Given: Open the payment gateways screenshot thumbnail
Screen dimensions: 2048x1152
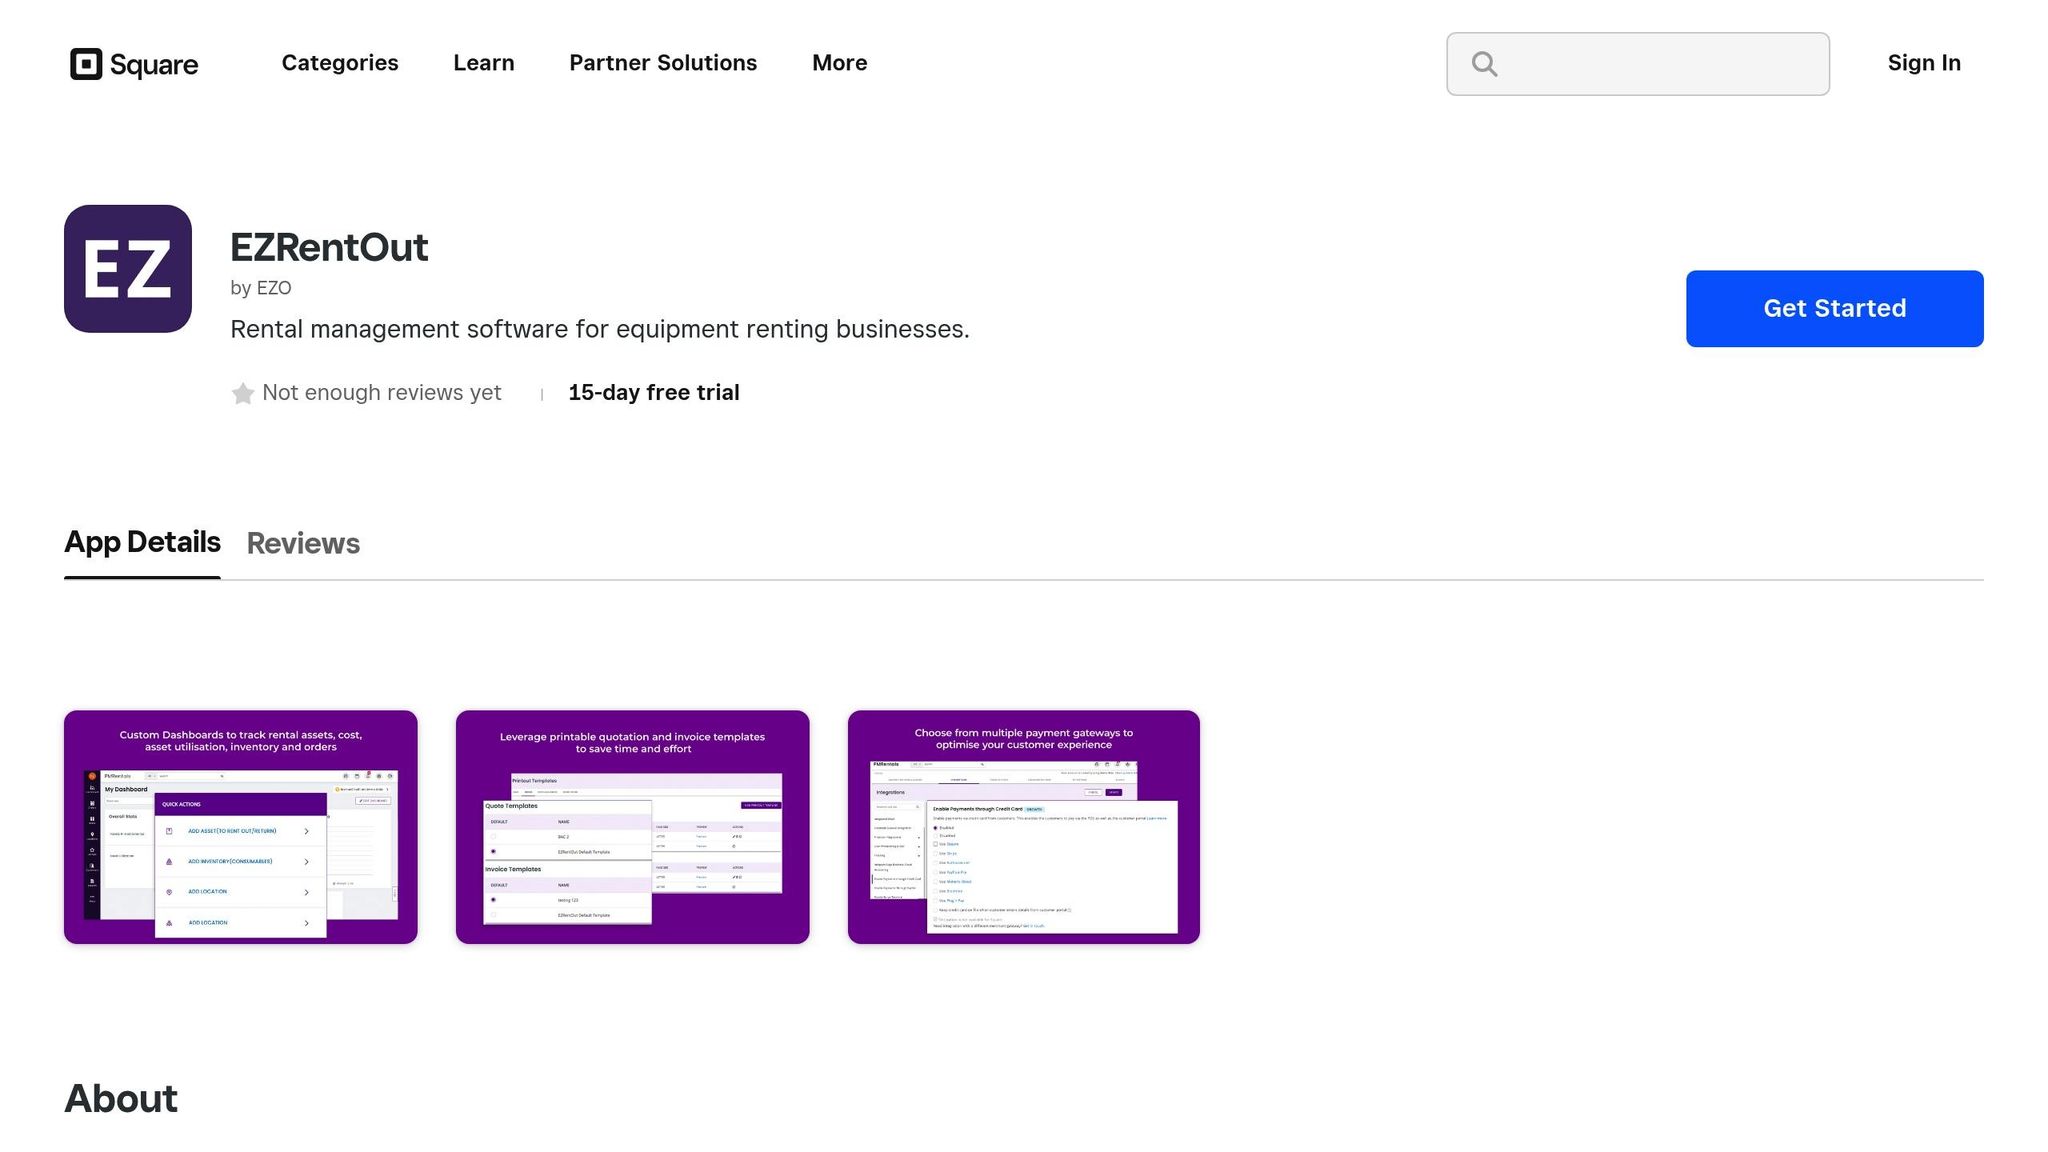Looking at the screenshot, I should pos(1024,827).
